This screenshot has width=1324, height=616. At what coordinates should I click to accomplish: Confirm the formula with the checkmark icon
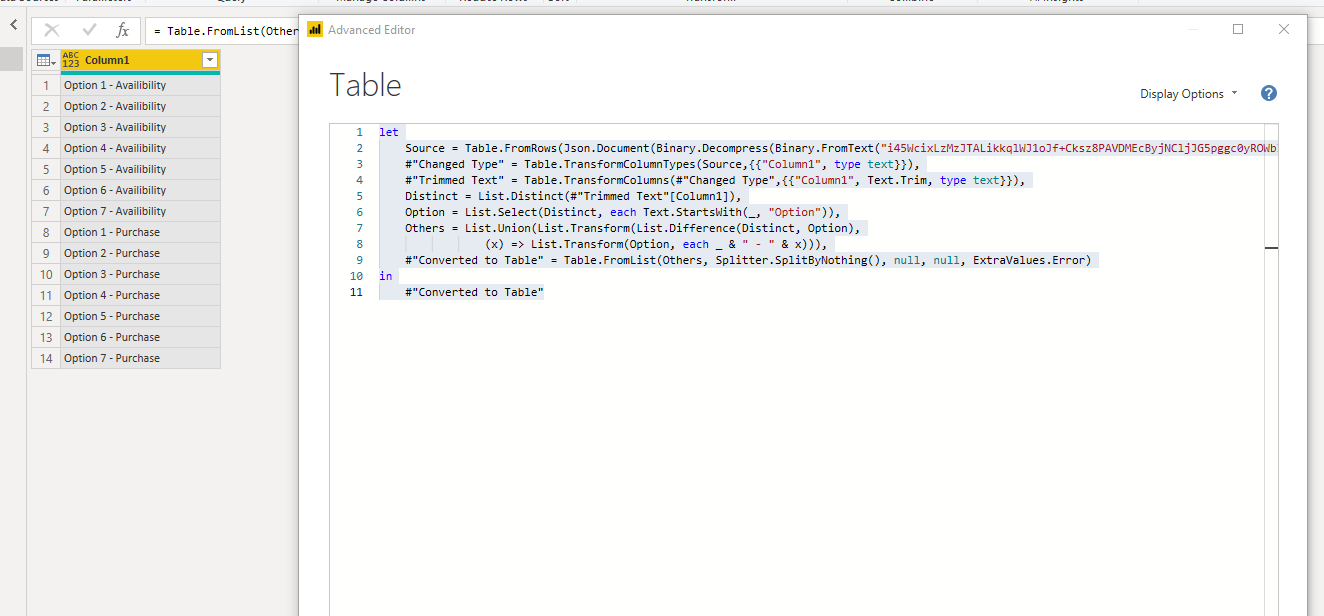[90, 31]
